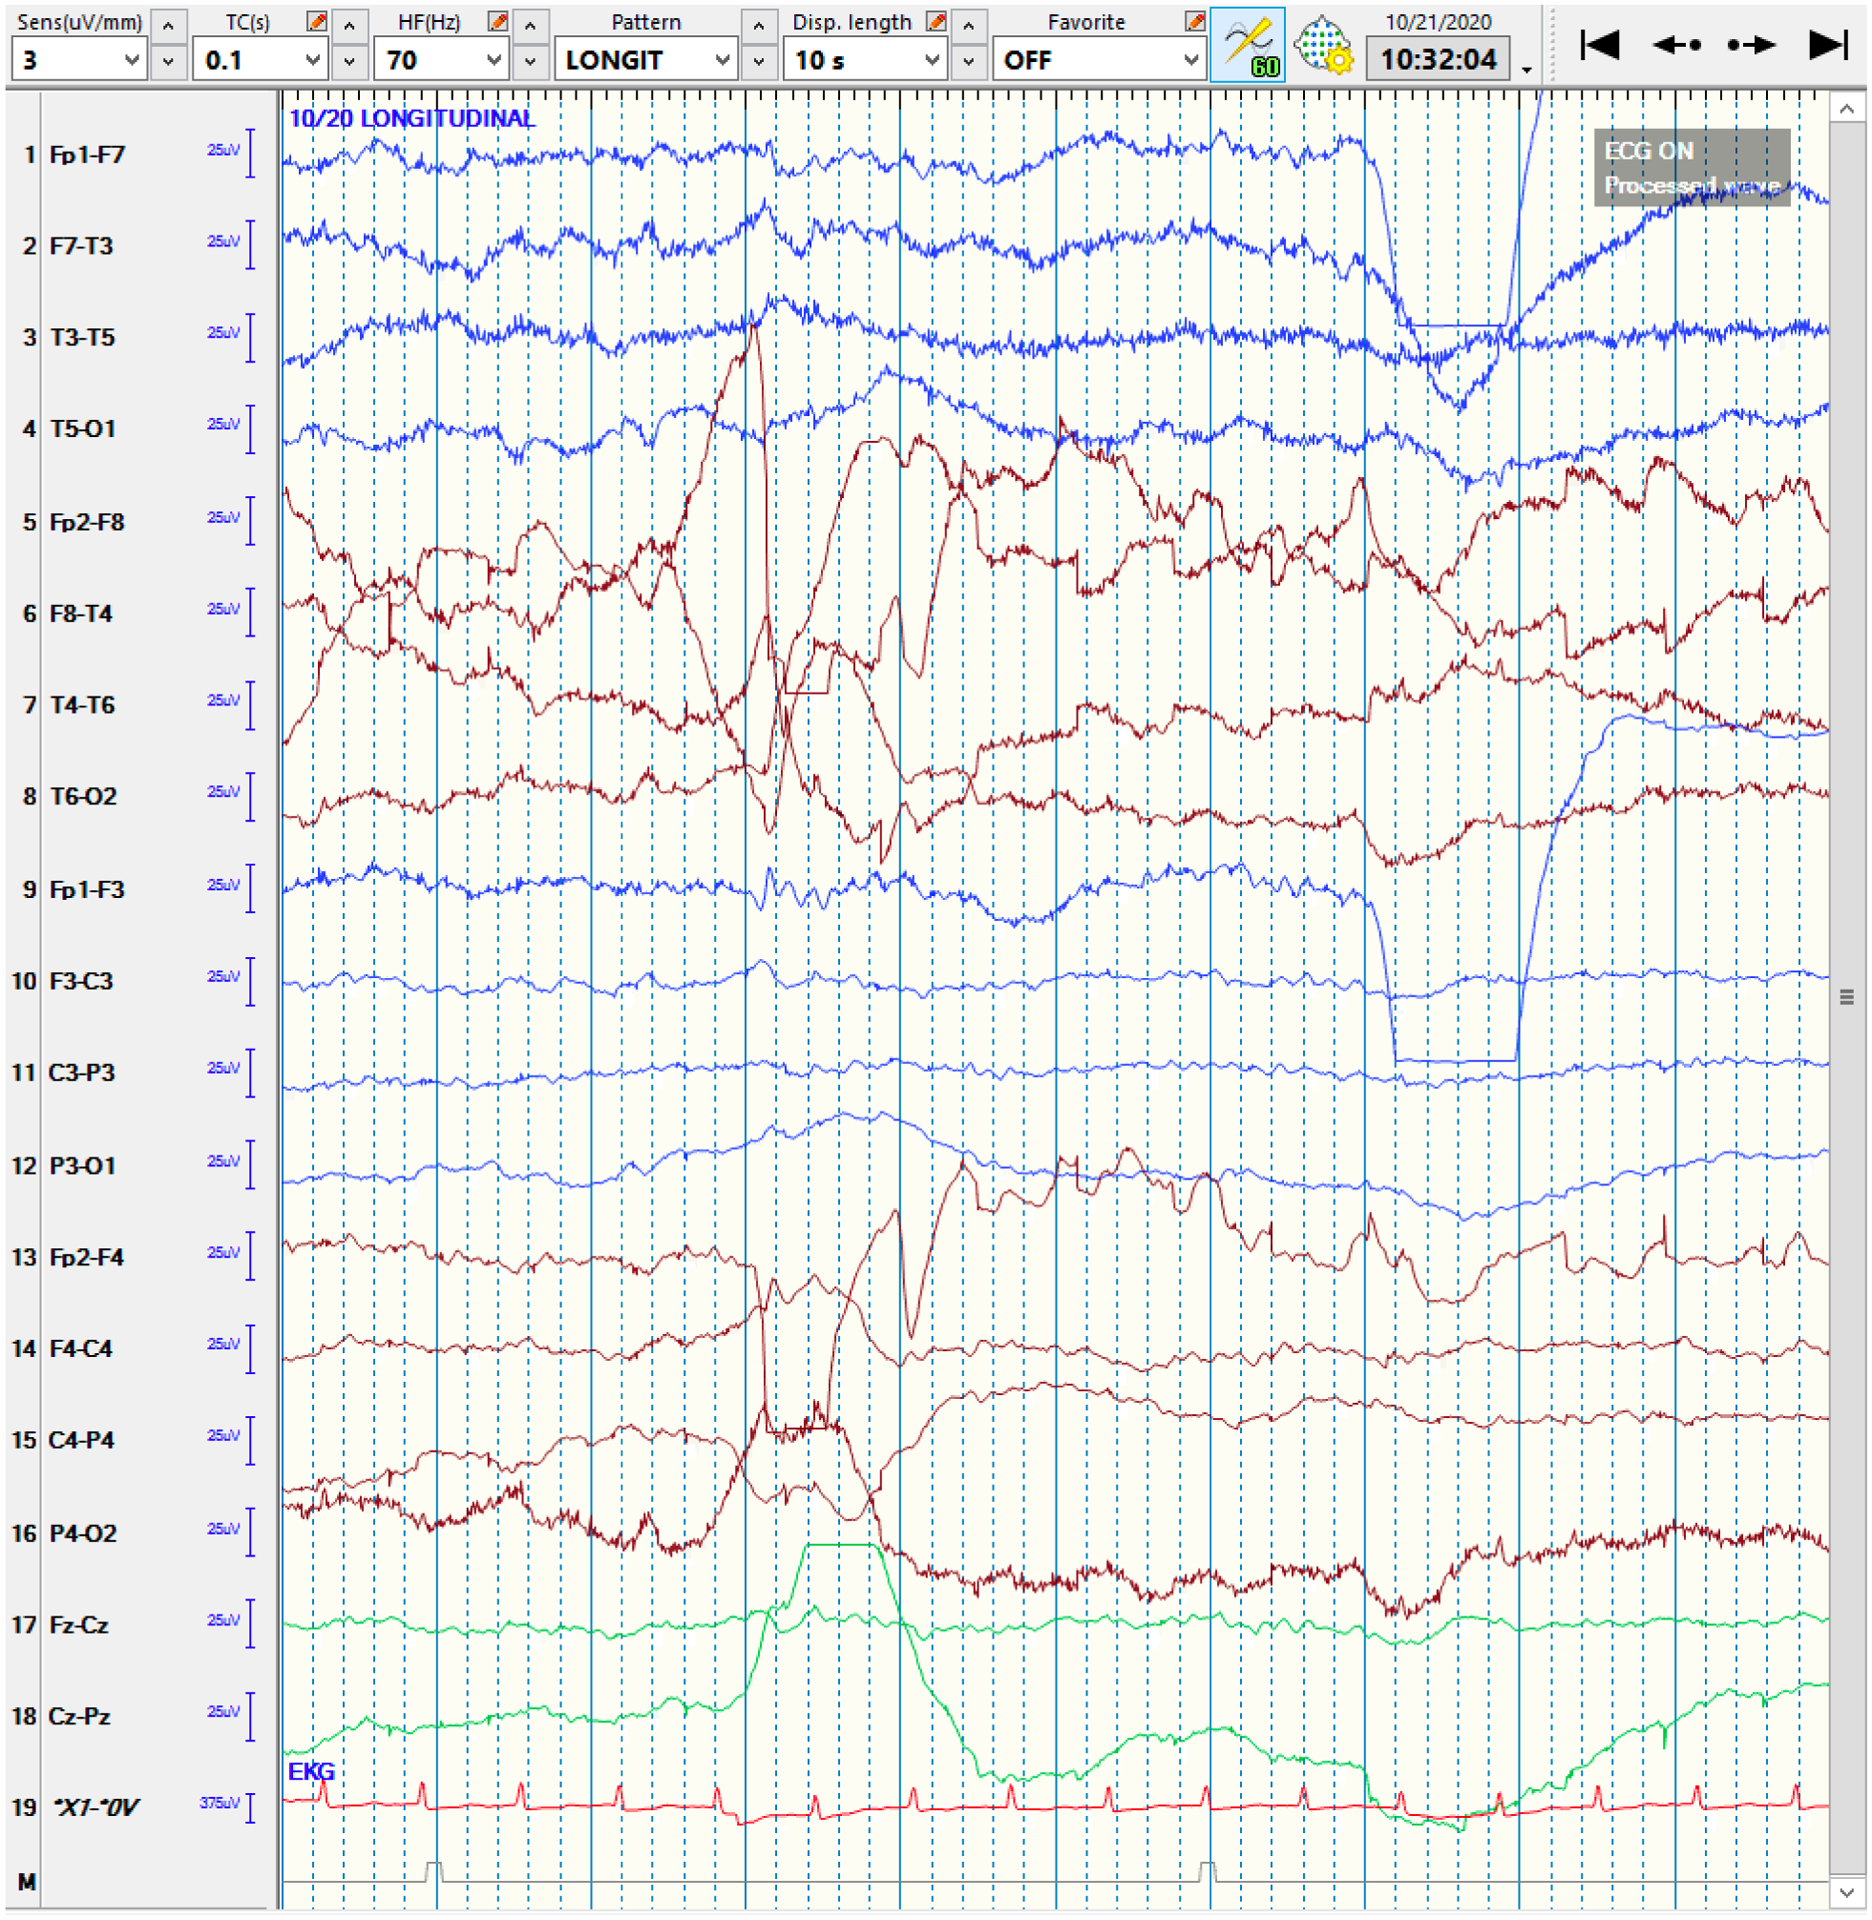Screen dimensions: 1872x1920
Task: Open electrode montage settings icon
Action: click(1323, 45)
